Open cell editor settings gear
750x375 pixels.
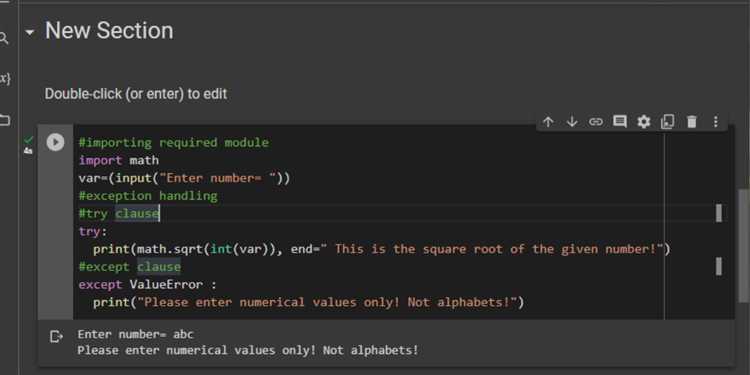pyautogui.click(x=644, y=122)
